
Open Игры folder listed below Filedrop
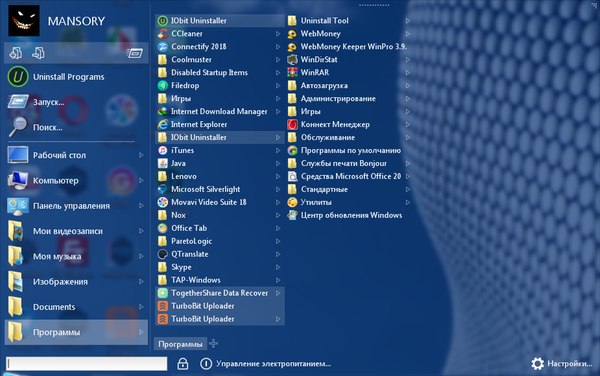point(220,99)
